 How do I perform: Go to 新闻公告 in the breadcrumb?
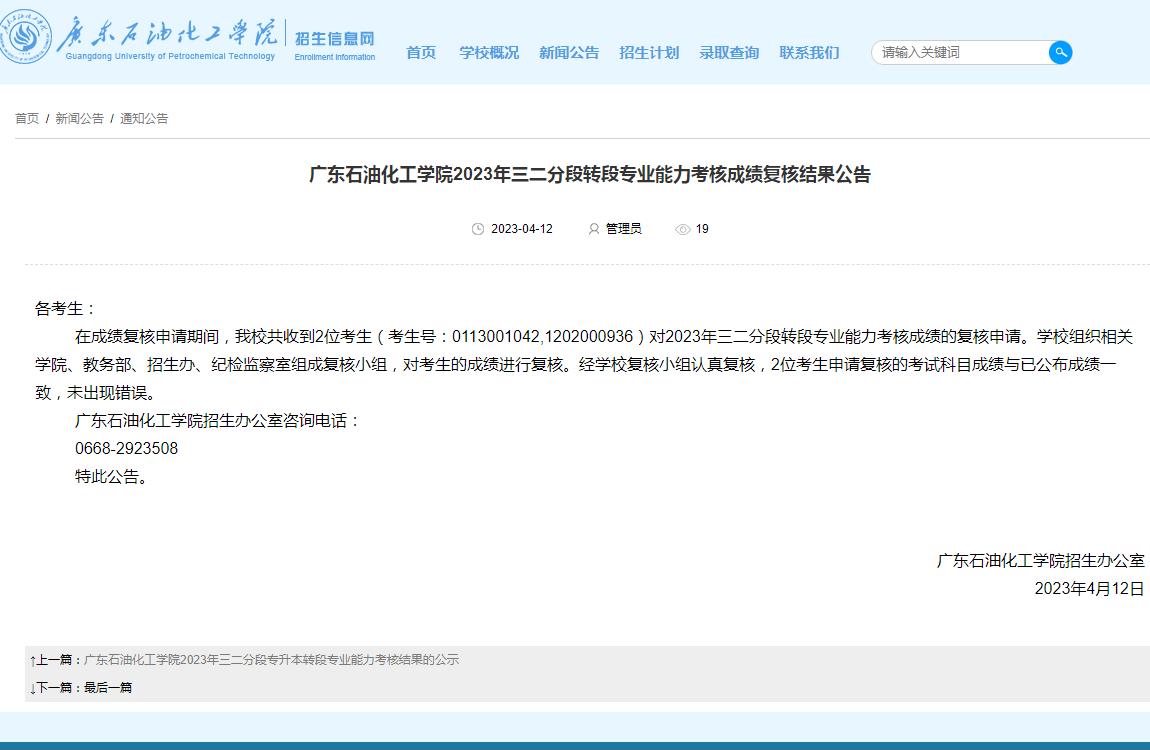tap(79, 118)
